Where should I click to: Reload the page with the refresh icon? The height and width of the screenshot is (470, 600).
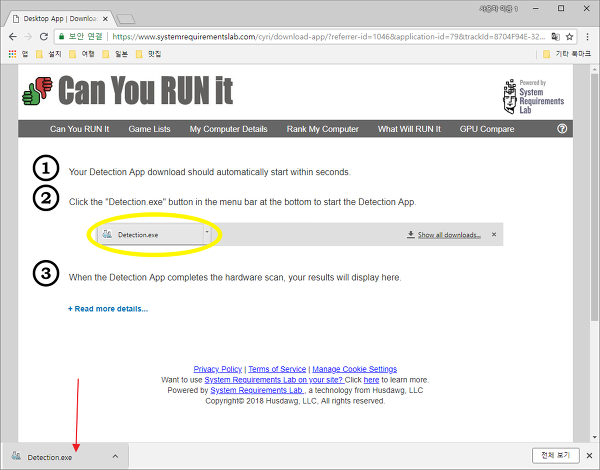click(x=44, y=37)
